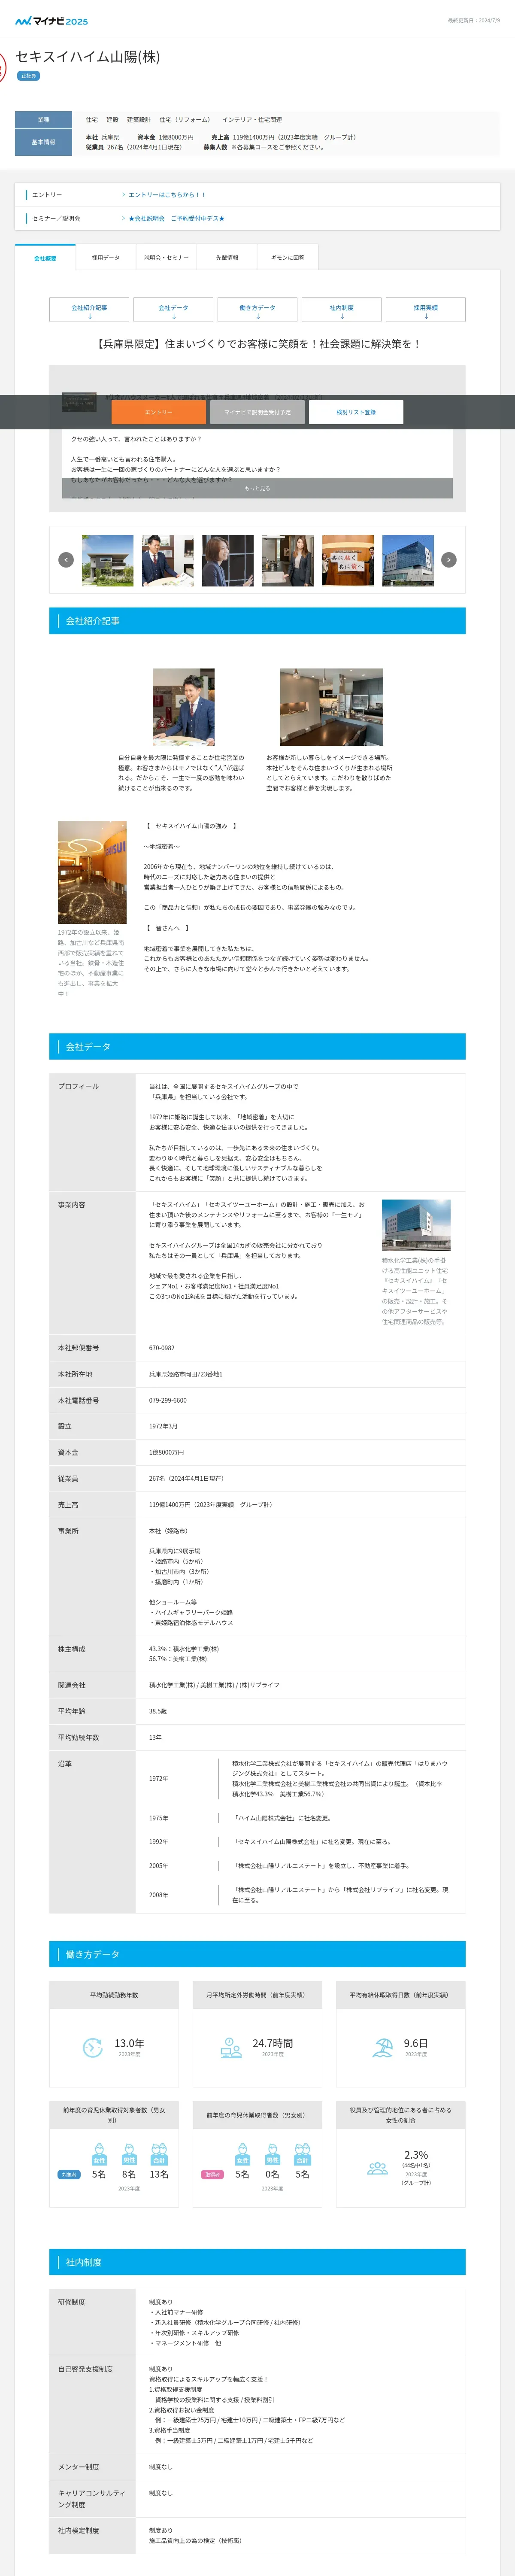Viewport: 515px width, 2576px height.
Task: Click 平均勤続年数 value 13年 in company table
Action: 155,1737
